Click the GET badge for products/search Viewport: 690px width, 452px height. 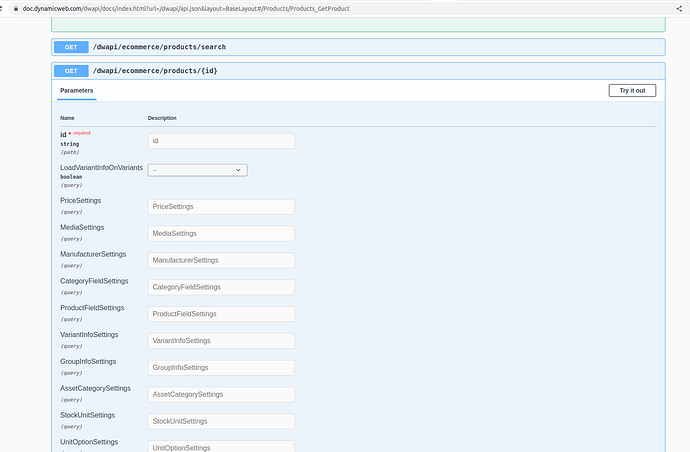(x=71, y=47)
